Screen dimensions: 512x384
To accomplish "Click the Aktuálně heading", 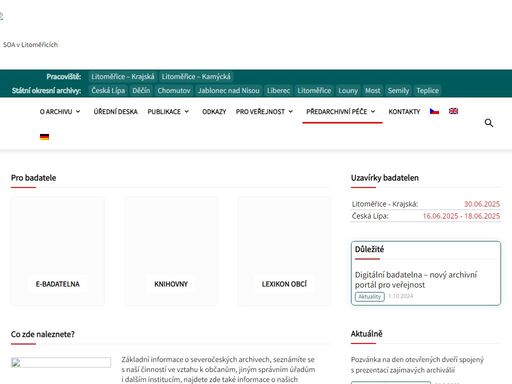I will click(x=366, y=334).
